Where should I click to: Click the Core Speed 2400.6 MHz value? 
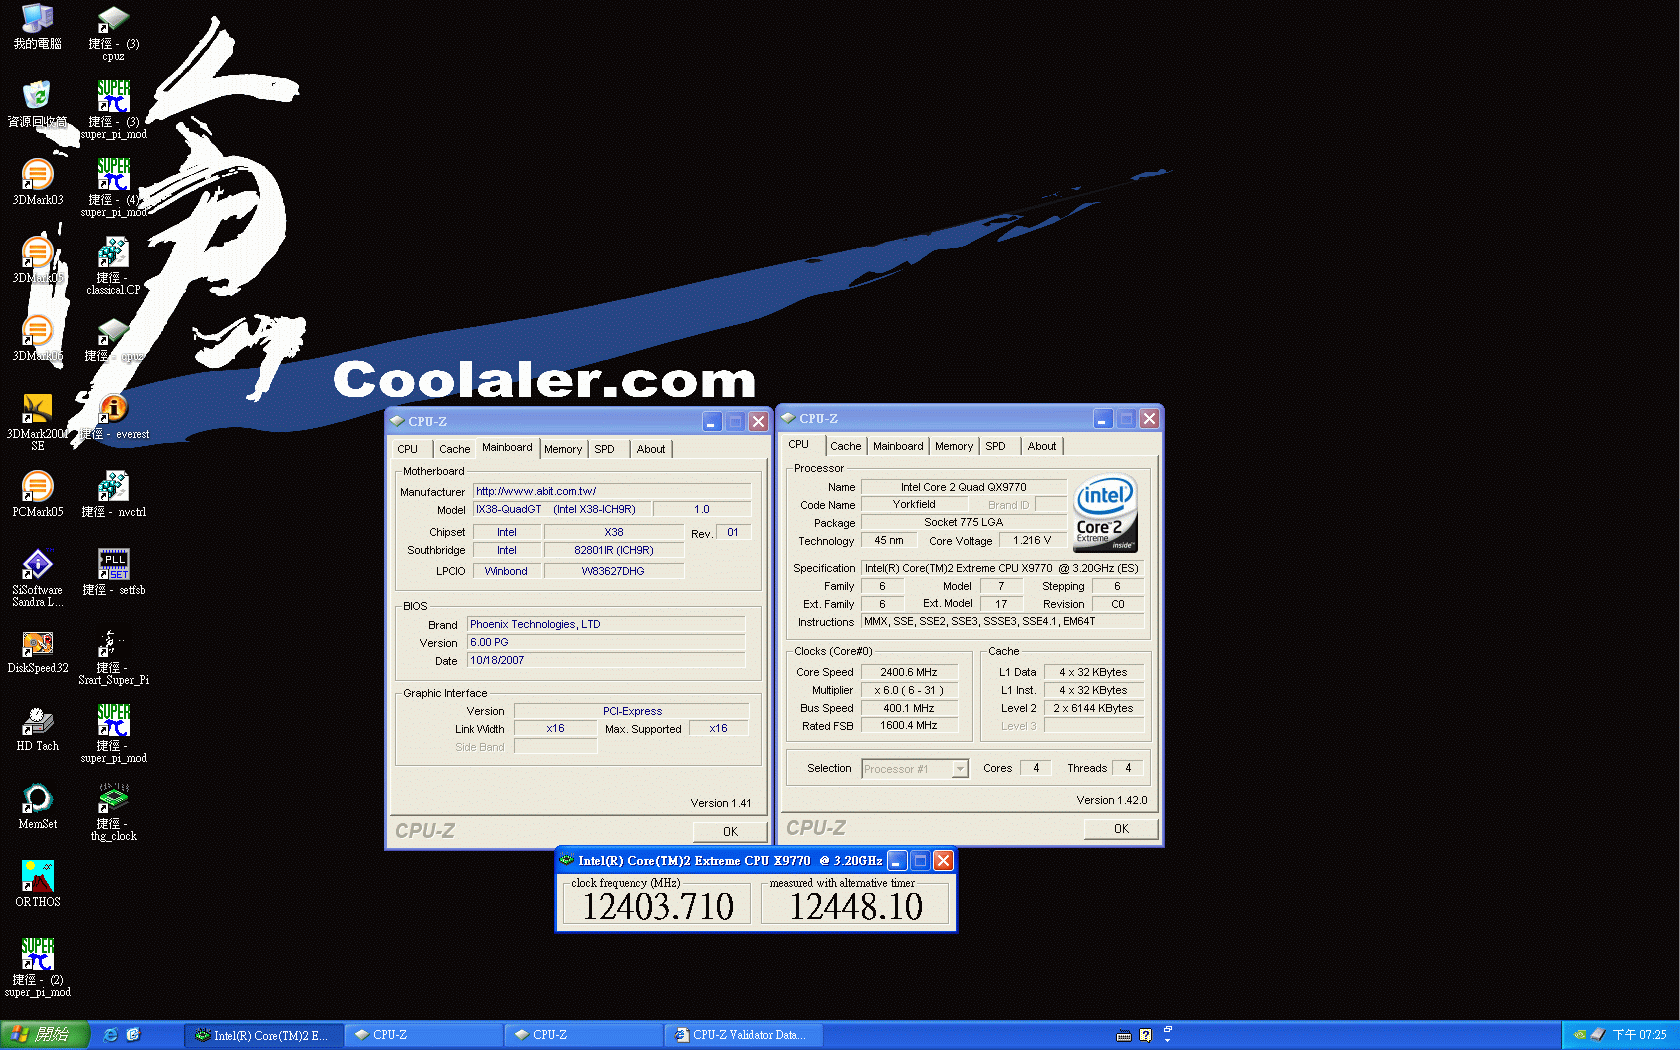coord(909,672)
